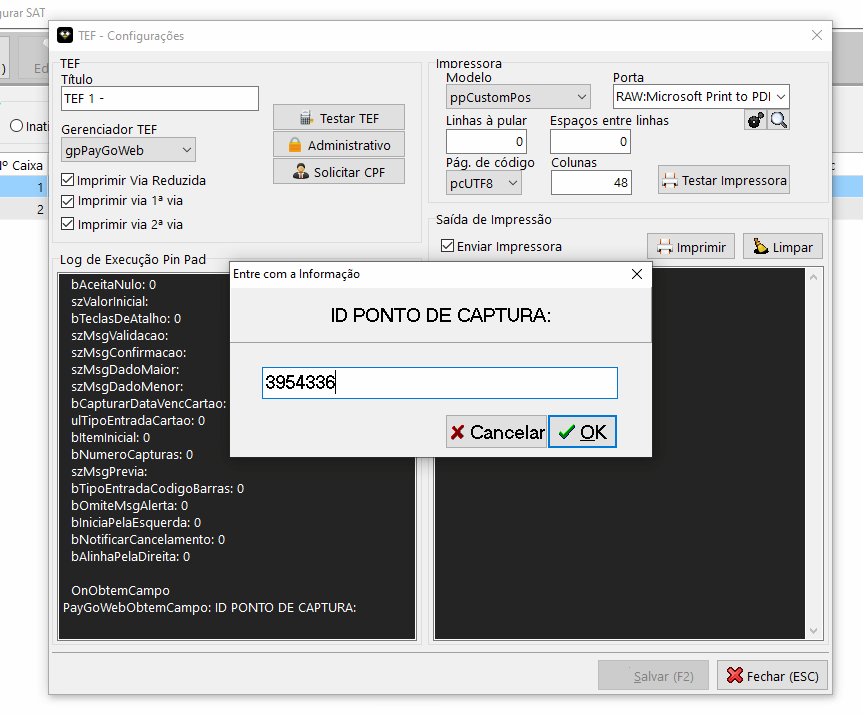Click the Nº Caixa column header
This screenshot has width=863, height=714.
point(22,165)
